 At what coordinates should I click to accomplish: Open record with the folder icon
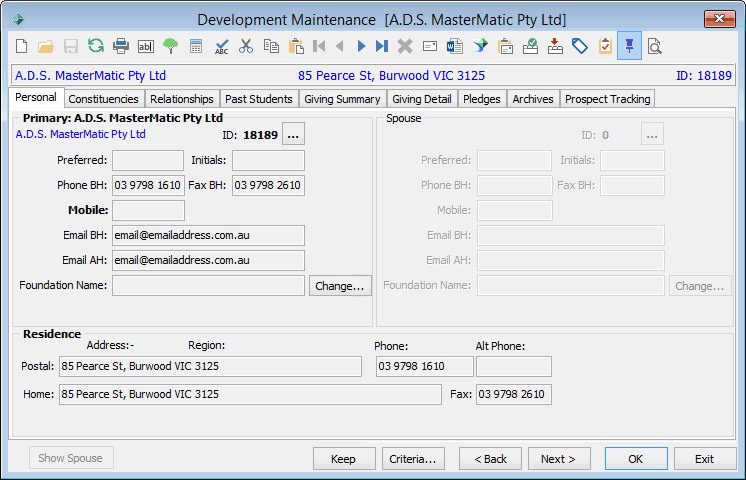point(46,46)
